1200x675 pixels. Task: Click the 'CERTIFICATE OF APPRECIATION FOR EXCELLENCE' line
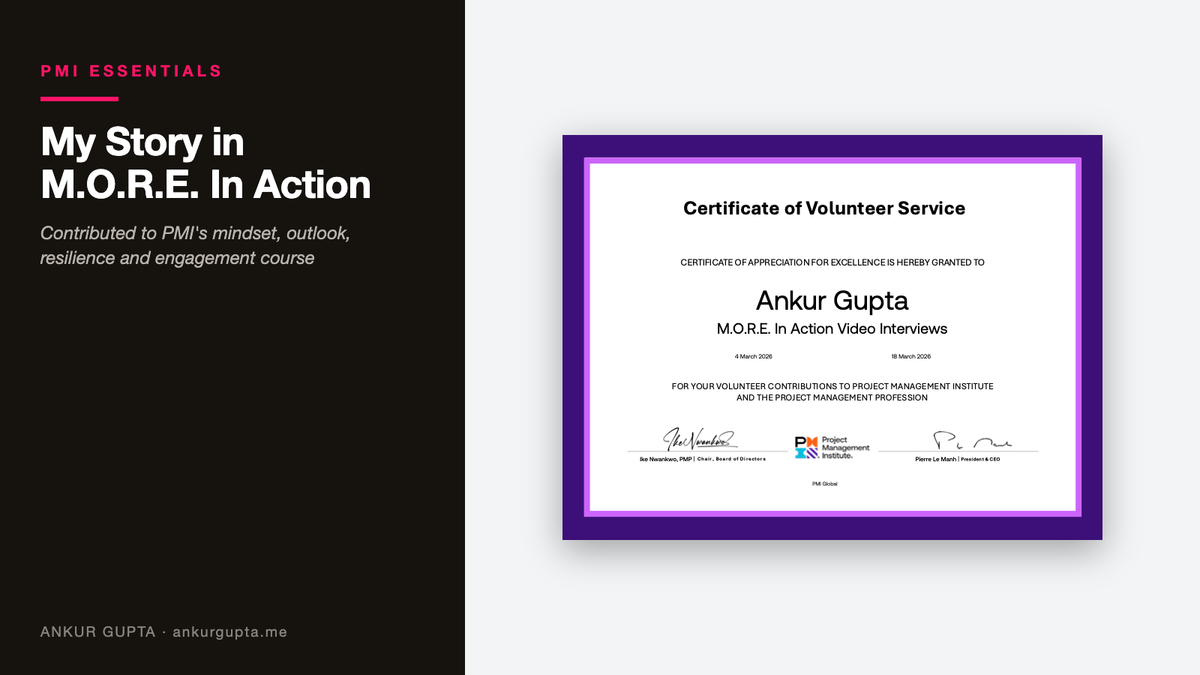[832, 262]
